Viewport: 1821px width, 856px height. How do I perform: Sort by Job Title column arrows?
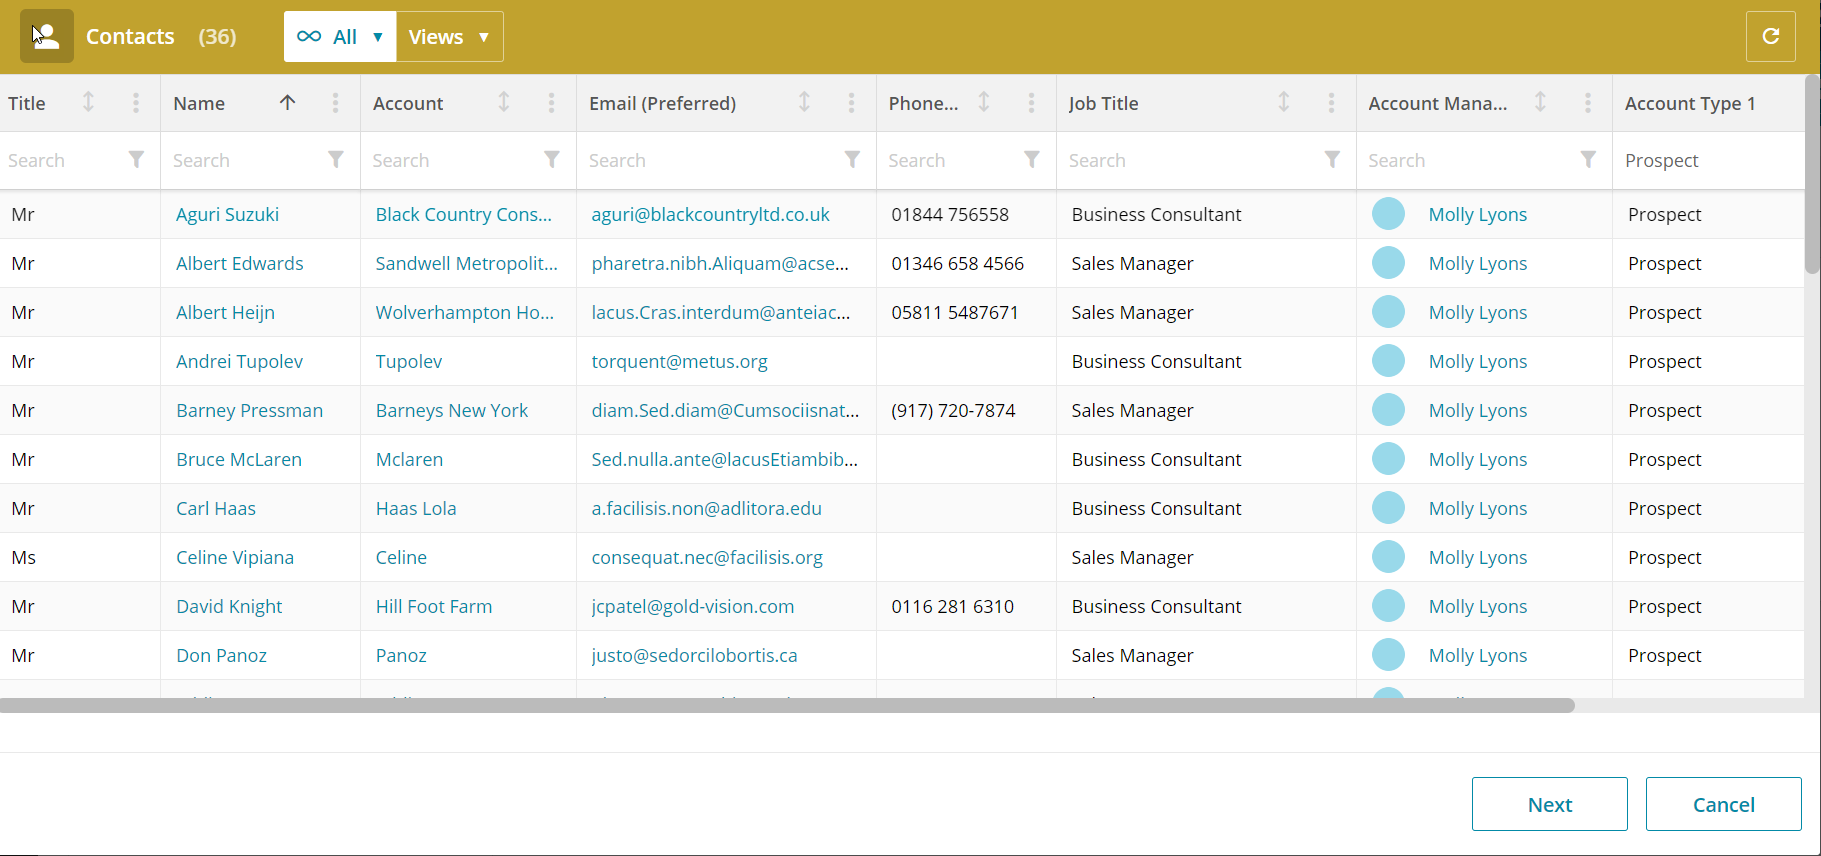[x=1284, y=102]
